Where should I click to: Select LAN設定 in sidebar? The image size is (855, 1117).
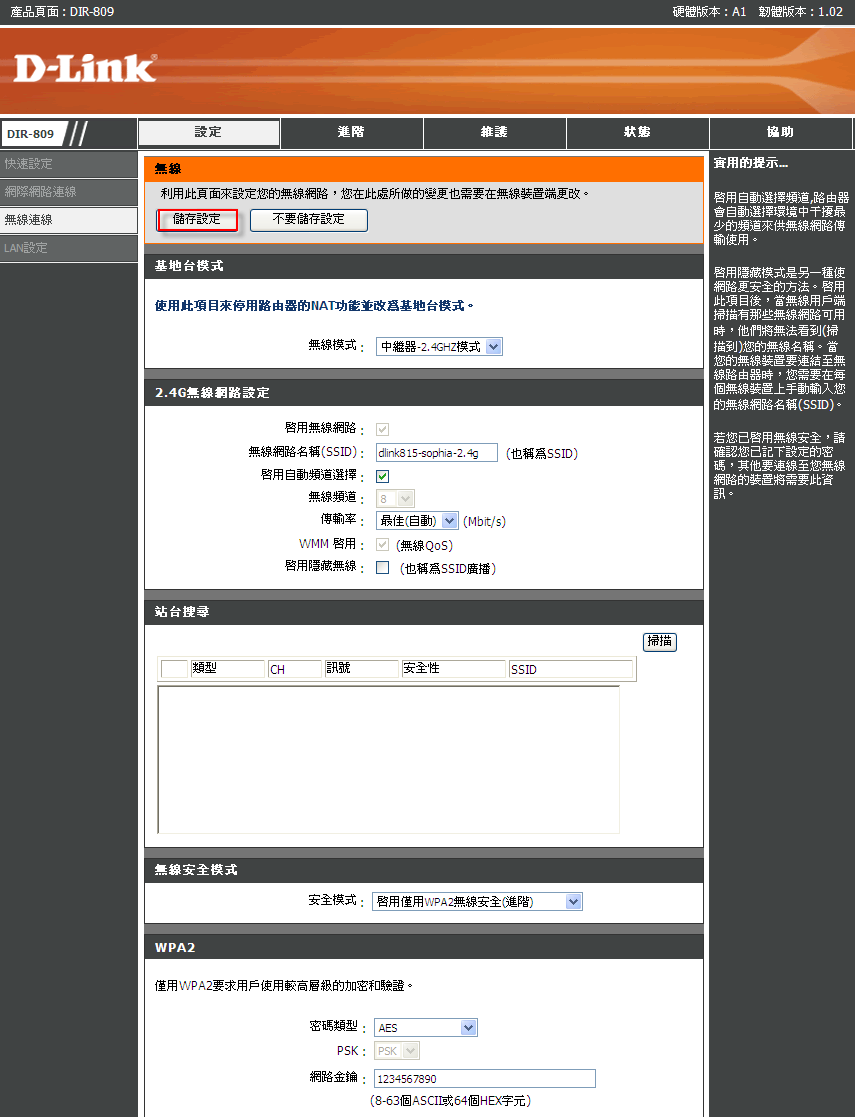tap(68, 248)
